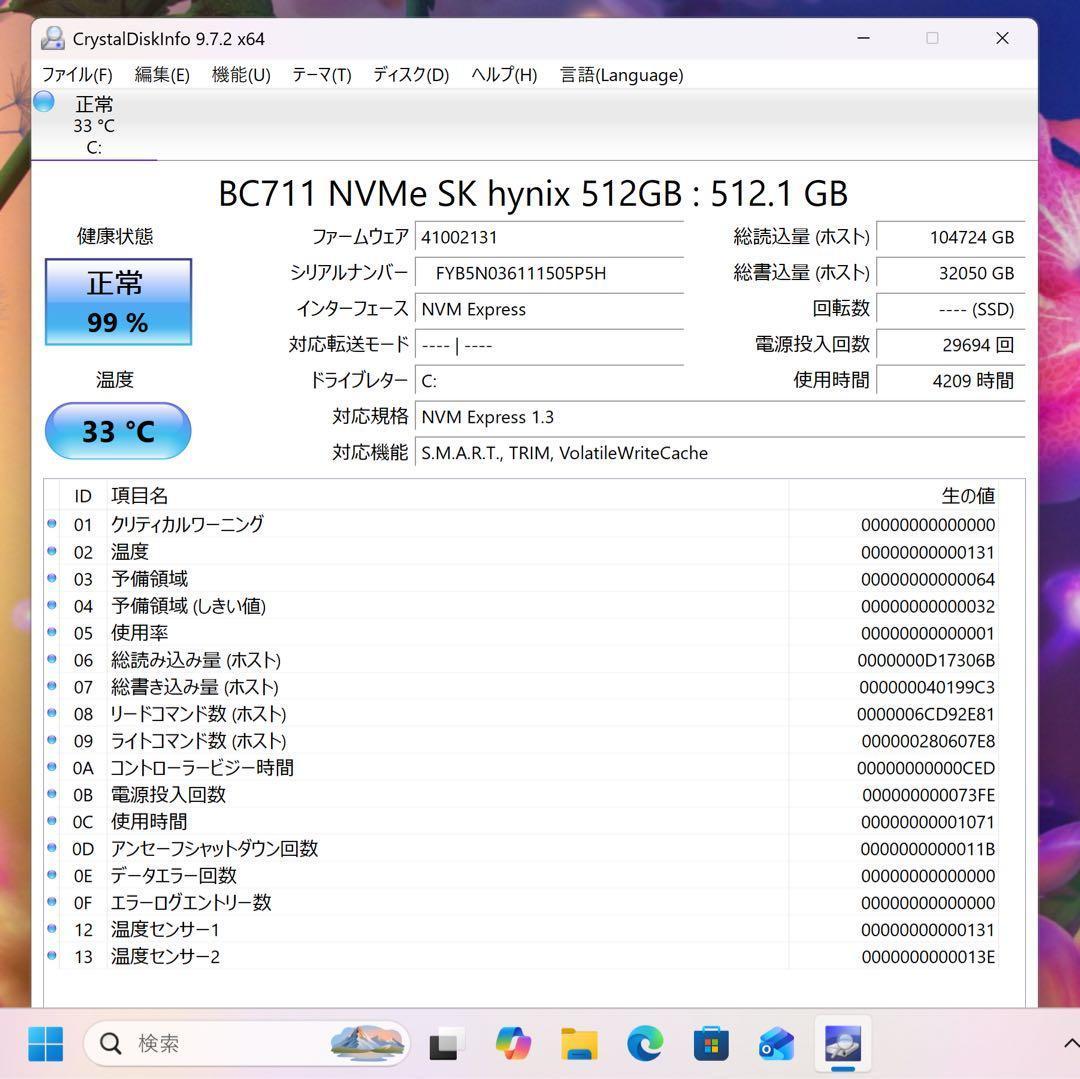Click the CrystalDiskInfo icon on the taskbar

[x=842, y=1043]
